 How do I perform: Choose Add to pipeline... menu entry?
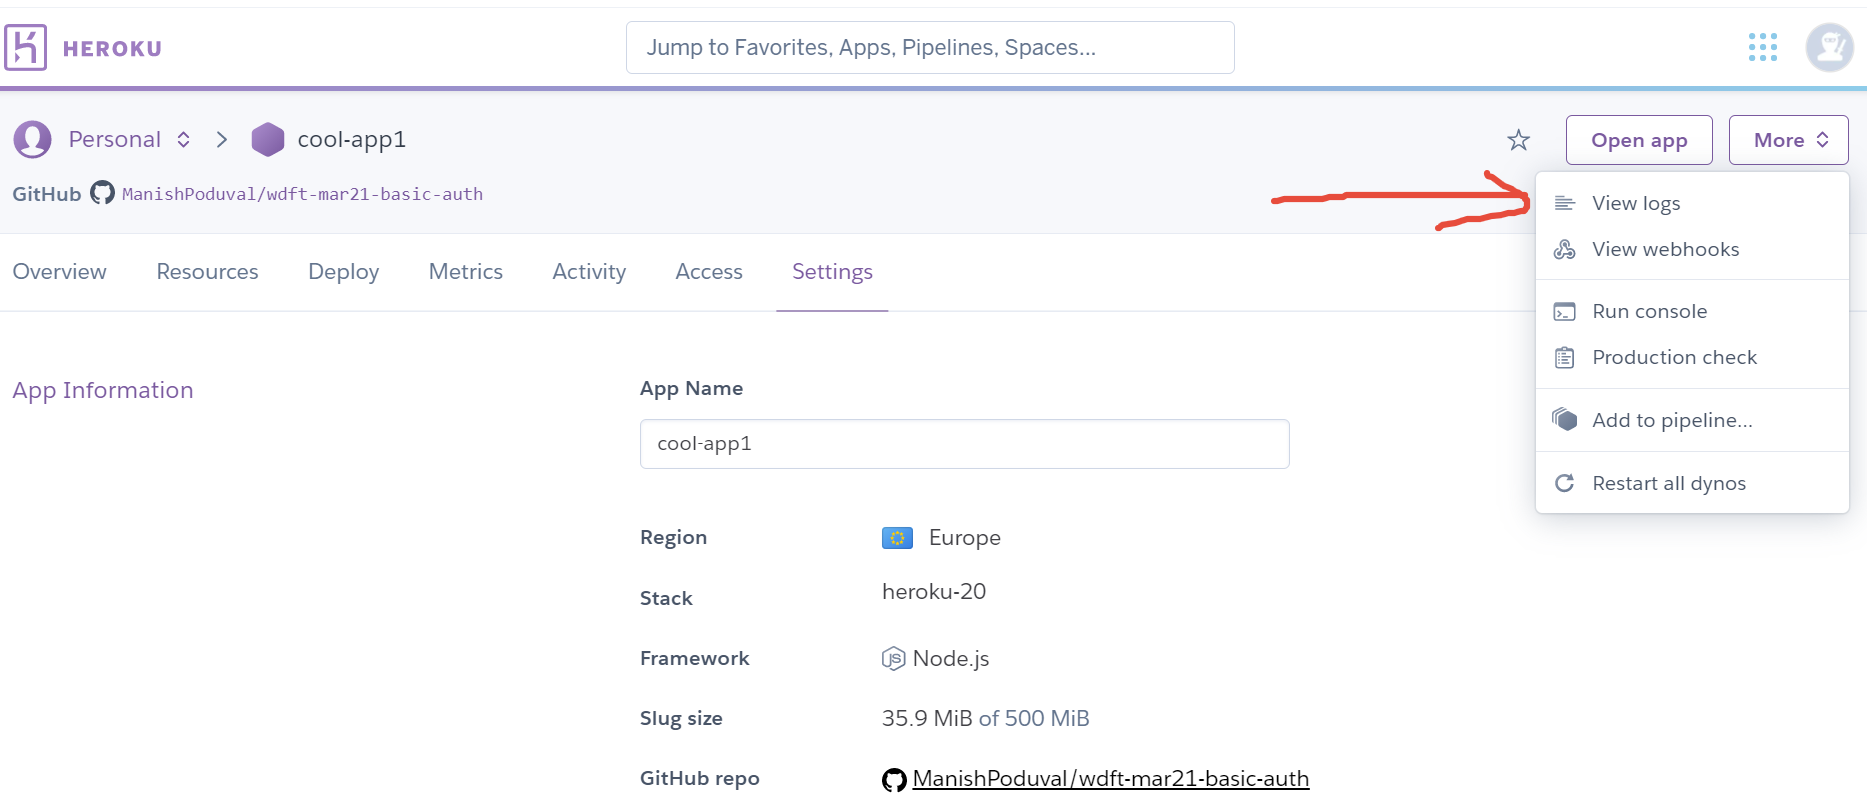1692,420
